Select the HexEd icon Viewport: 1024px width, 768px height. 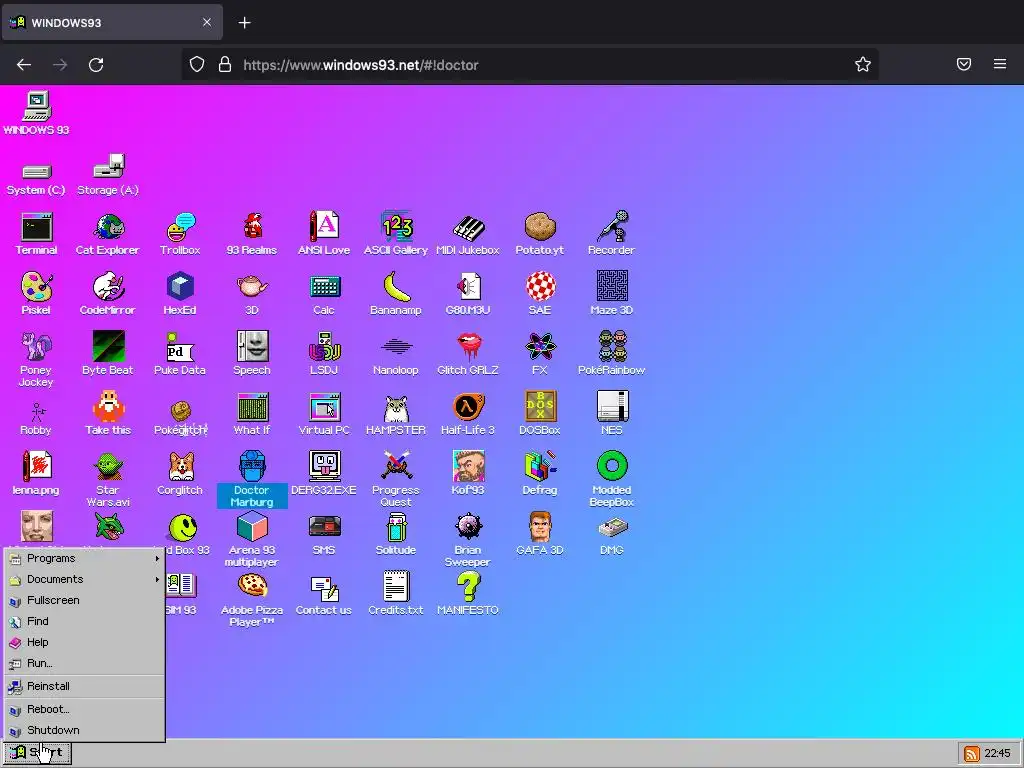tap(180, 294)
